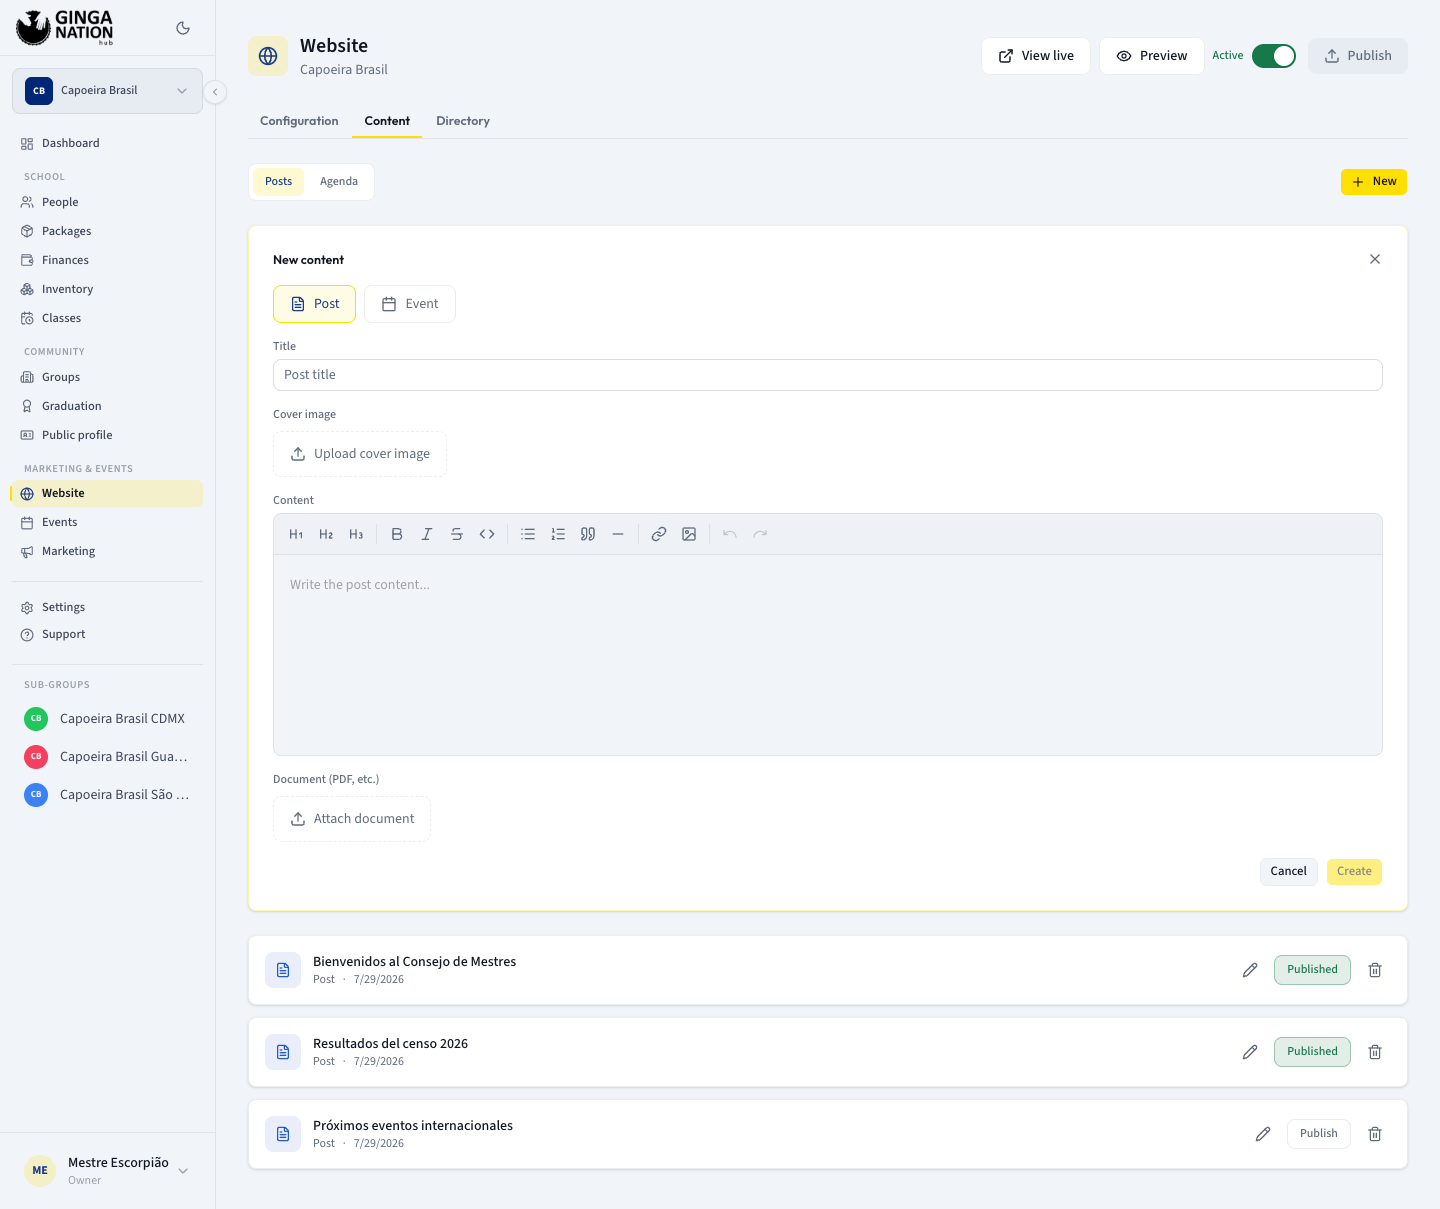This screenshot has width=1440, height=1209.
Task: Go to Dashboard in sidebar
Action: 107,143
